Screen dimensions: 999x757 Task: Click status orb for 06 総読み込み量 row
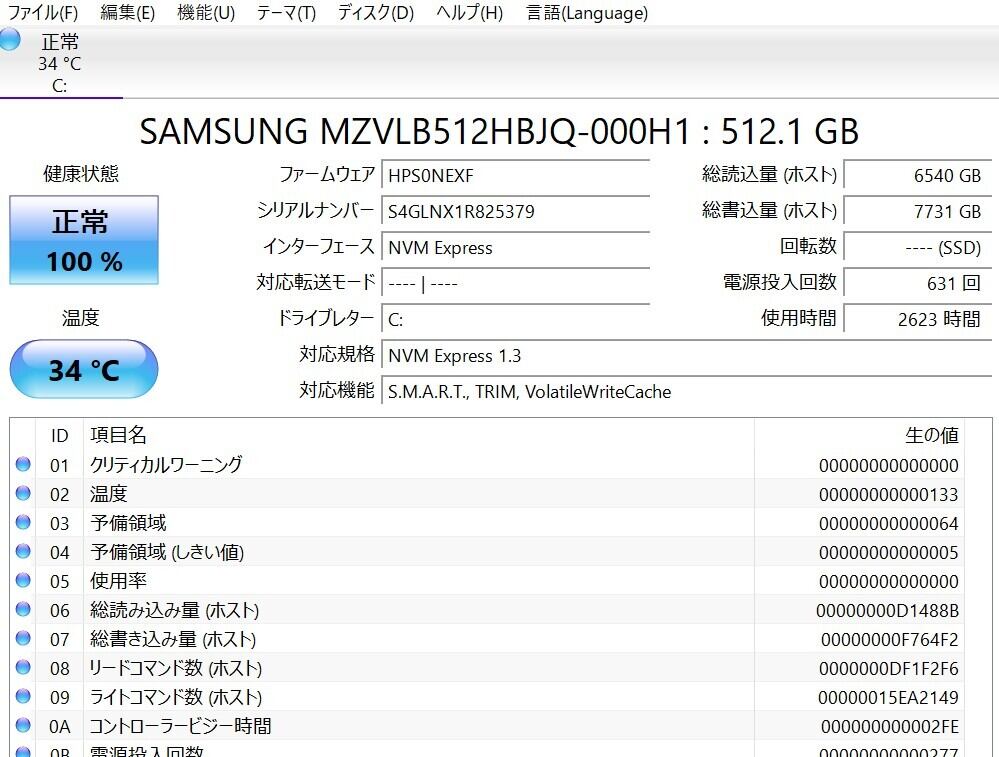click(x=23, y=610)
